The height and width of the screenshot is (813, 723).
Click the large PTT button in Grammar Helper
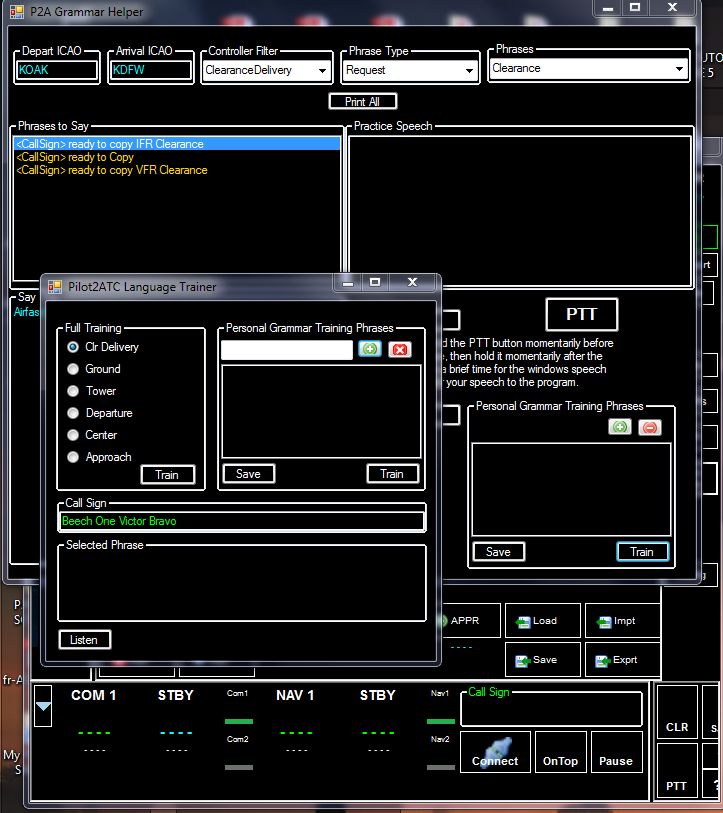tap(581, 314)
